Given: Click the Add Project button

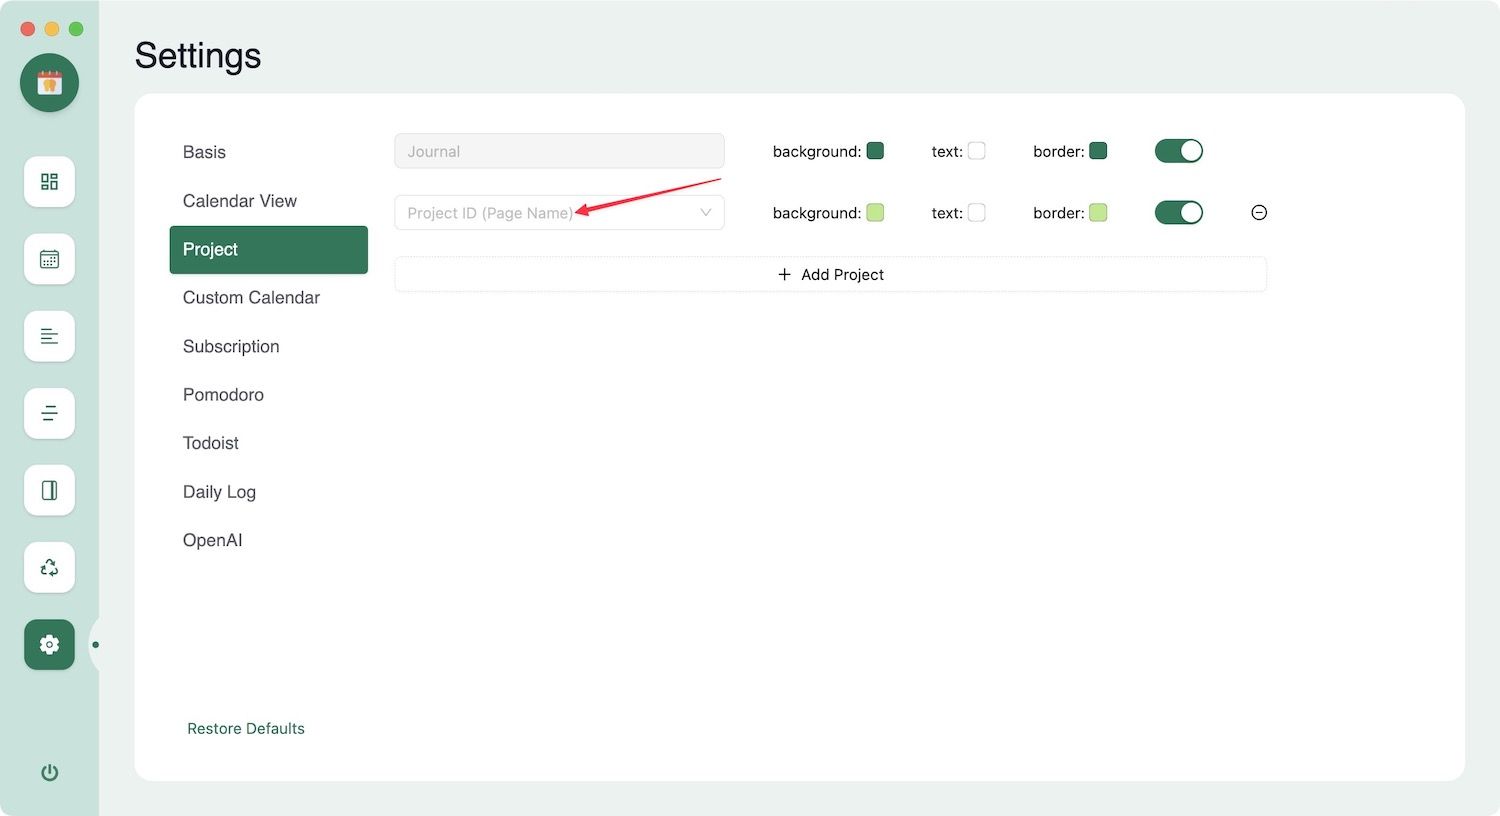Looking at the screenshot, I should click(x=830, y=275).
